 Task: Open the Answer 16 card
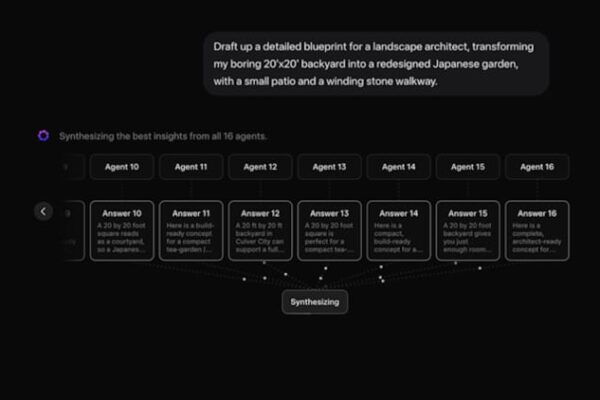pos(537,231)
